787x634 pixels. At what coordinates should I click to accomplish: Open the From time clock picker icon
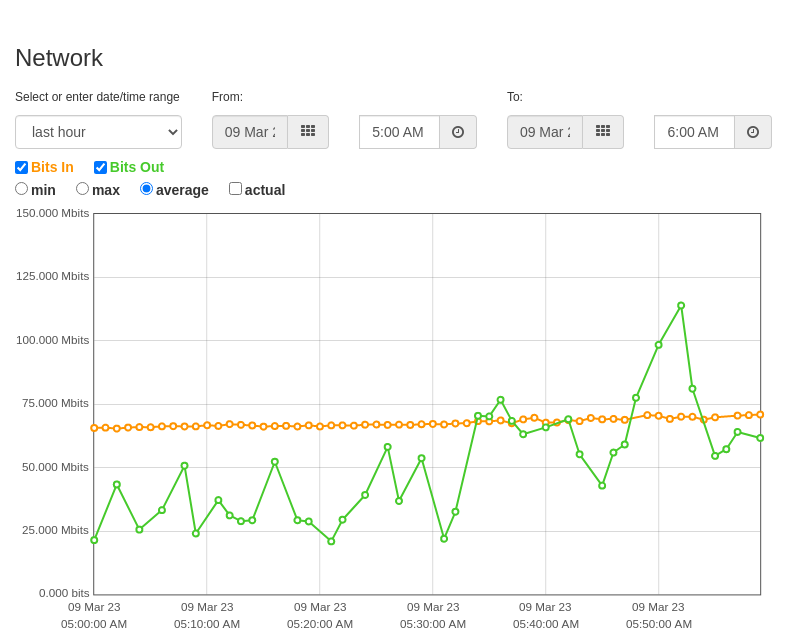click(x=458, y=132)
